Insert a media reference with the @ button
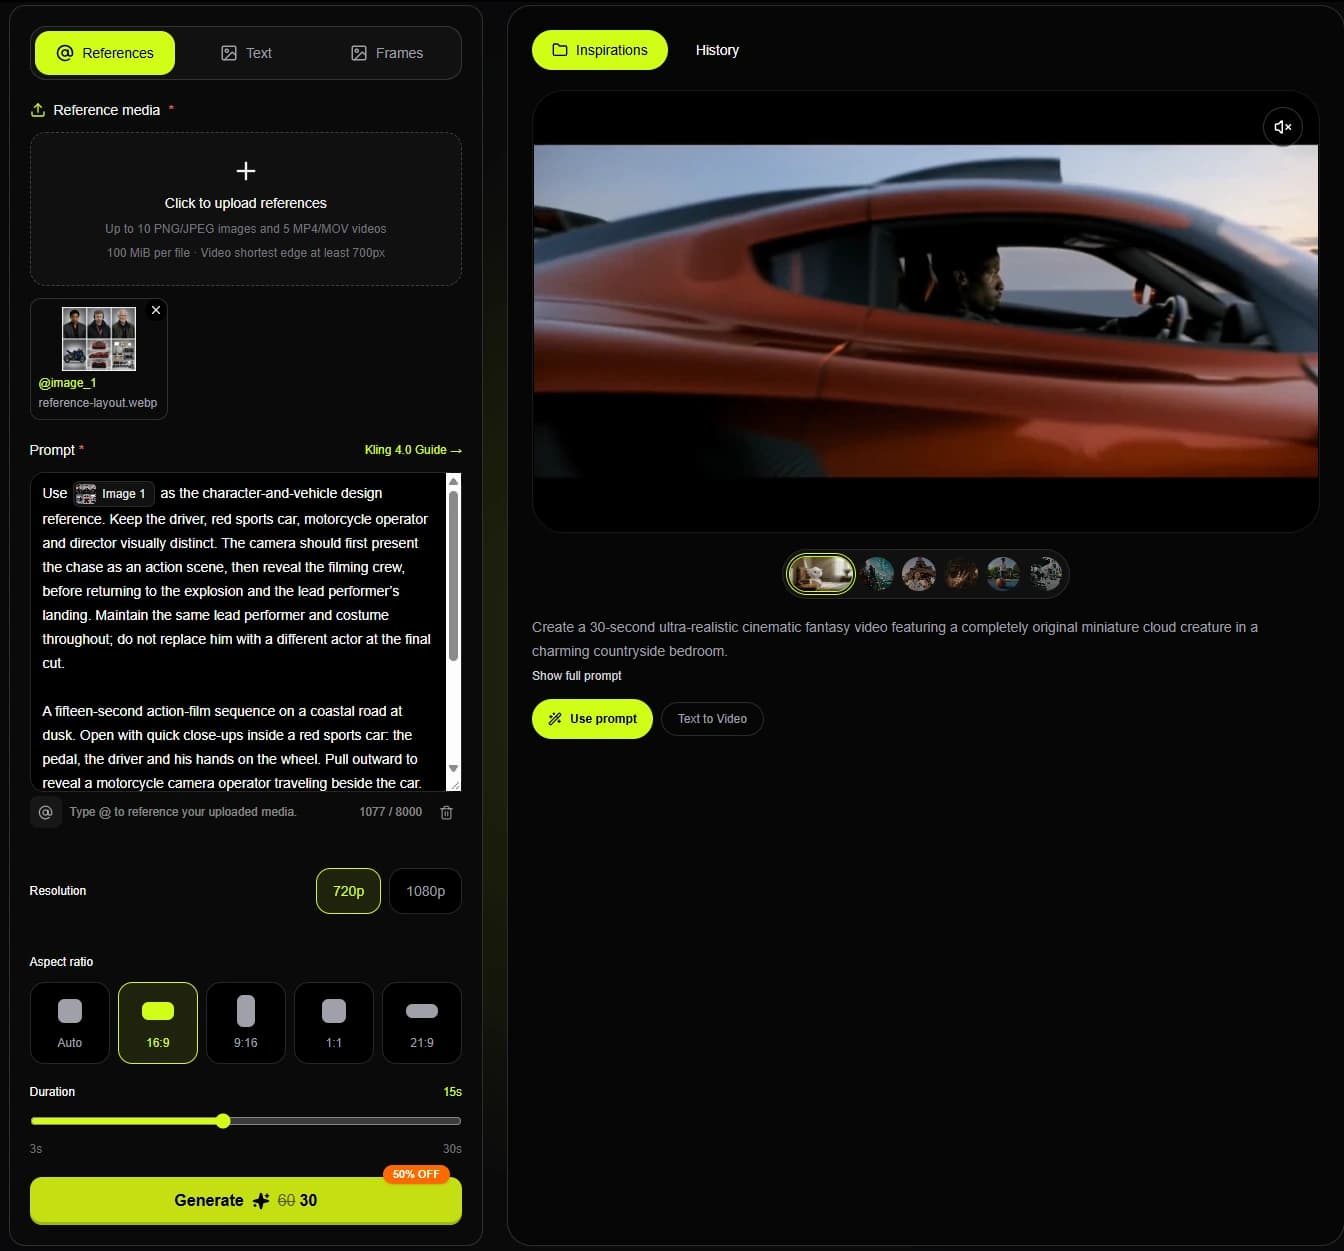 (45, 812)
